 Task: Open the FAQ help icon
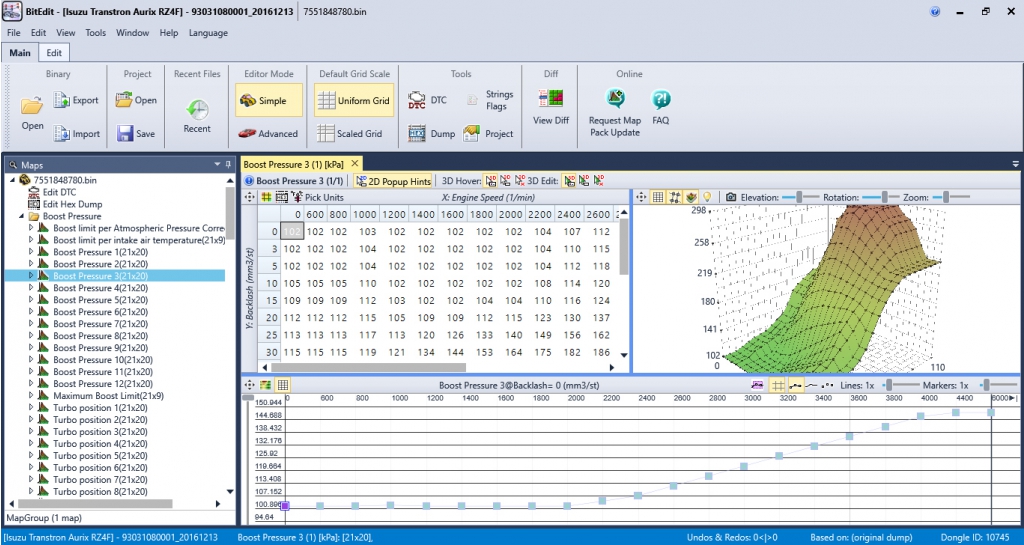coord(661,106)
